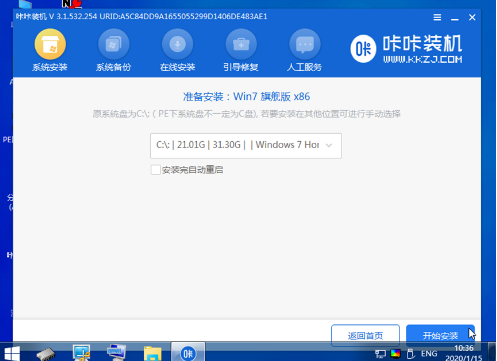Screen dimensions: 497x361
Task: Click the WWW.KKZJ.COM website text
Action: click(423, 60)
